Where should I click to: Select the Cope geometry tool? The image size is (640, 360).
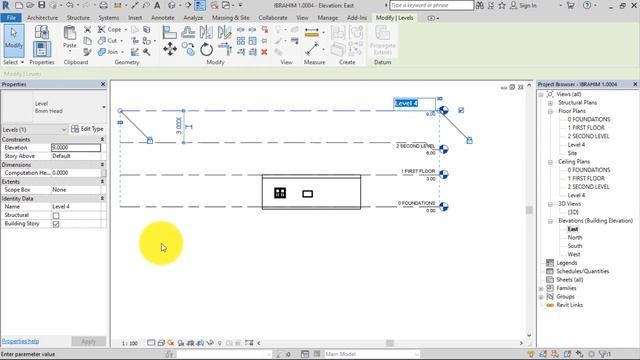coord(110,29)
